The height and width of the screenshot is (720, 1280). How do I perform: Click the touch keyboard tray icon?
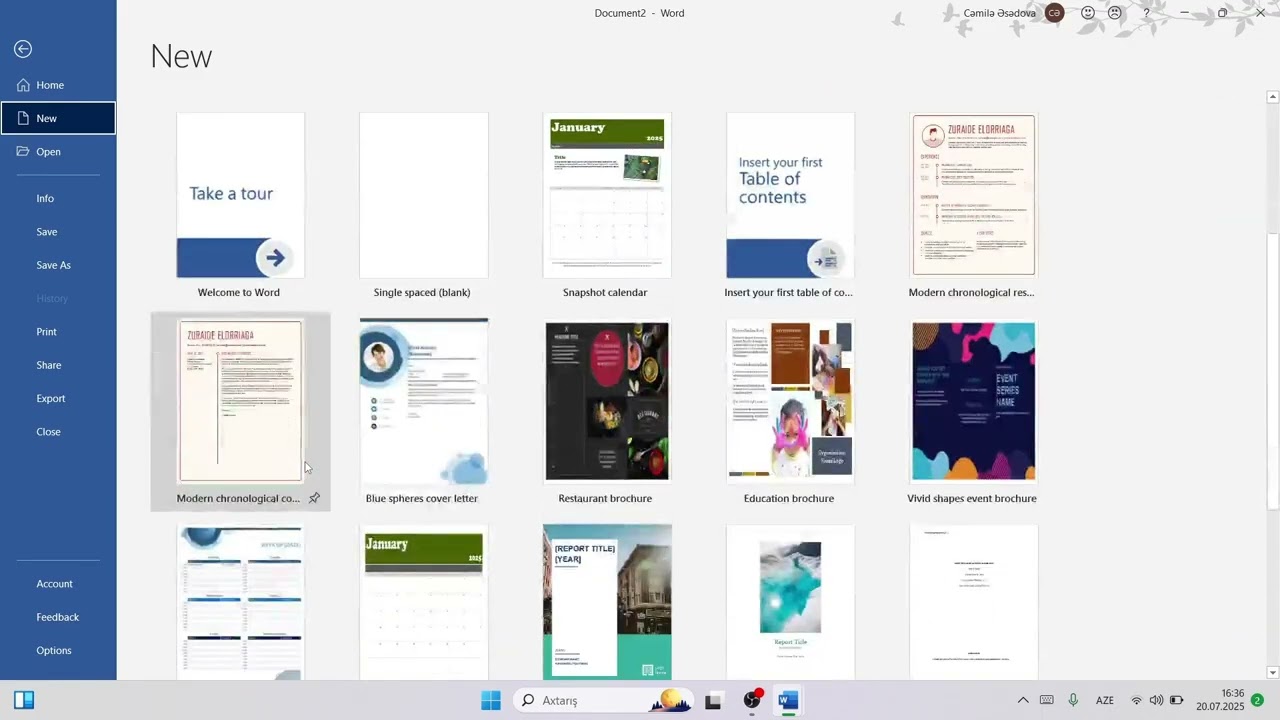point(1047,700)
